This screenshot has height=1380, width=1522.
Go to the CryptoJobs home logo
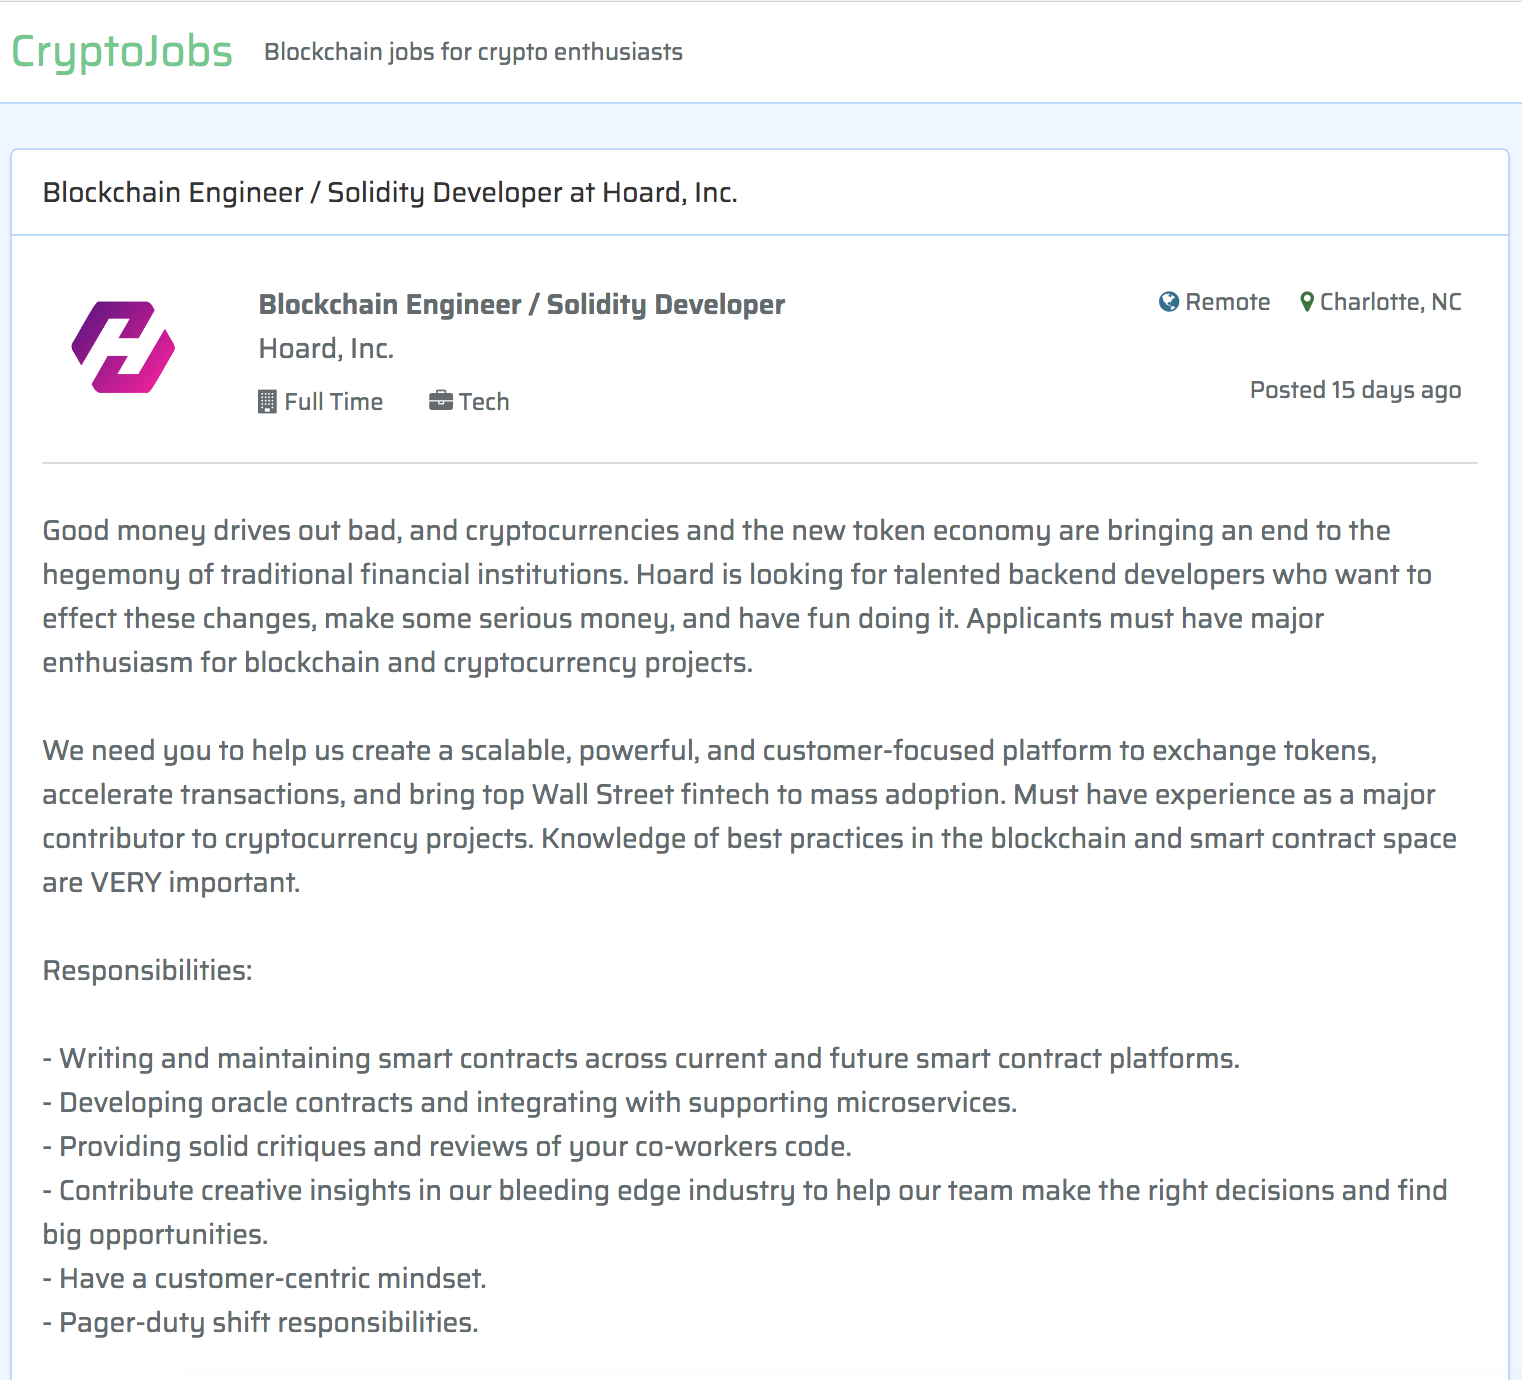click(122, 52)
